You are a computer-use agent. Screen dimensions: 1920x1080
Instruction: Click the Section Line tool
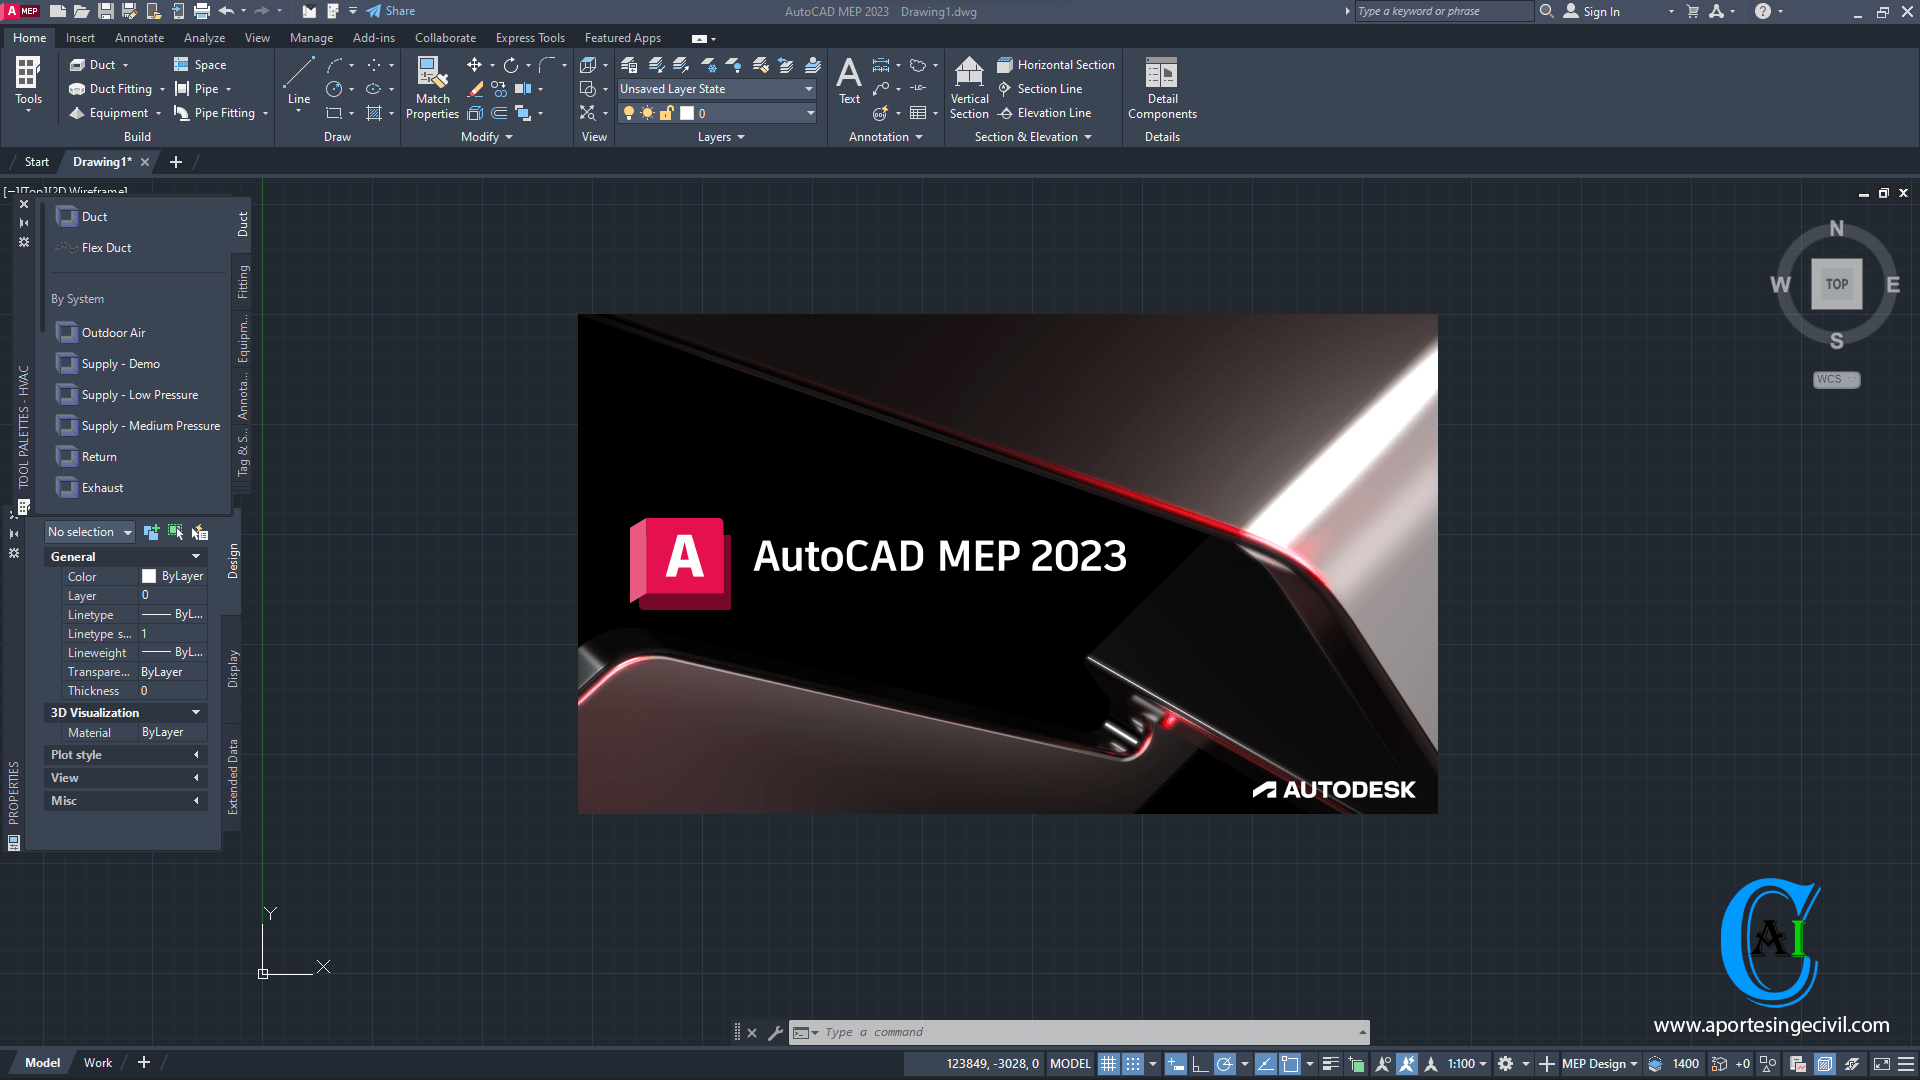(1048, 88)
